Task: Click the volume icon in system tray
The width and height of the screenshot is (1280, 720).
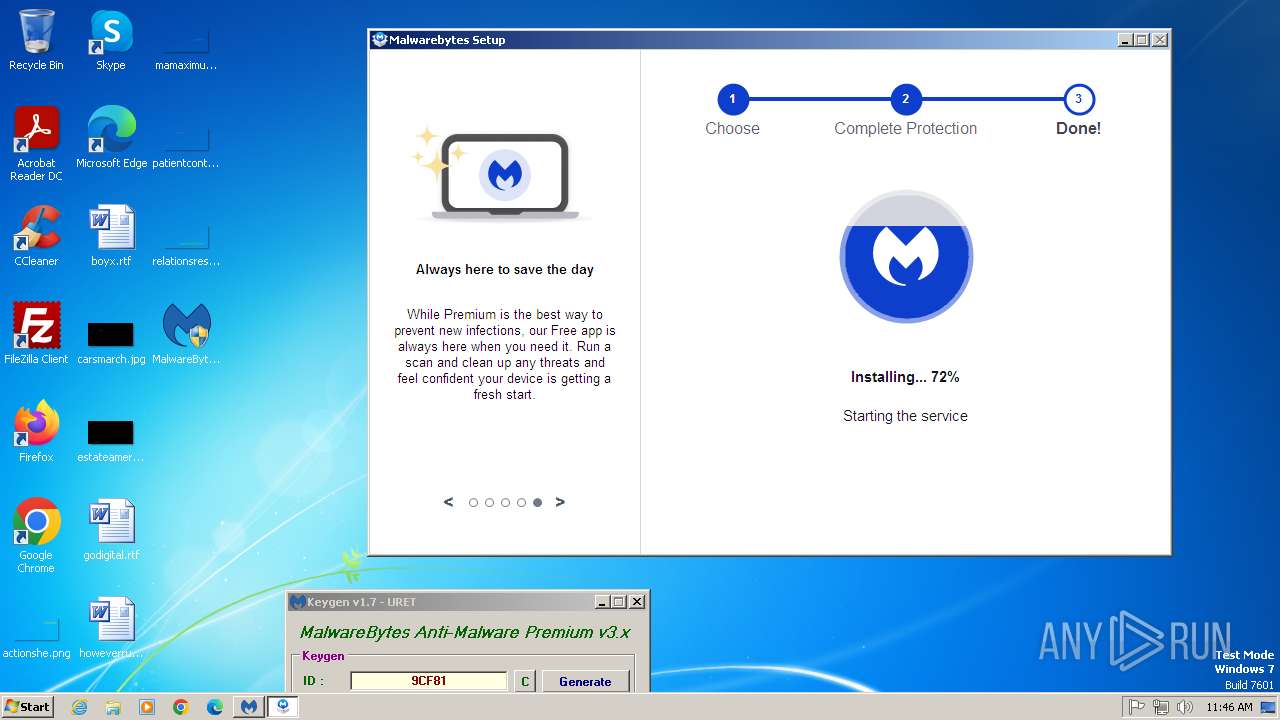Action: coord(1185,707)
